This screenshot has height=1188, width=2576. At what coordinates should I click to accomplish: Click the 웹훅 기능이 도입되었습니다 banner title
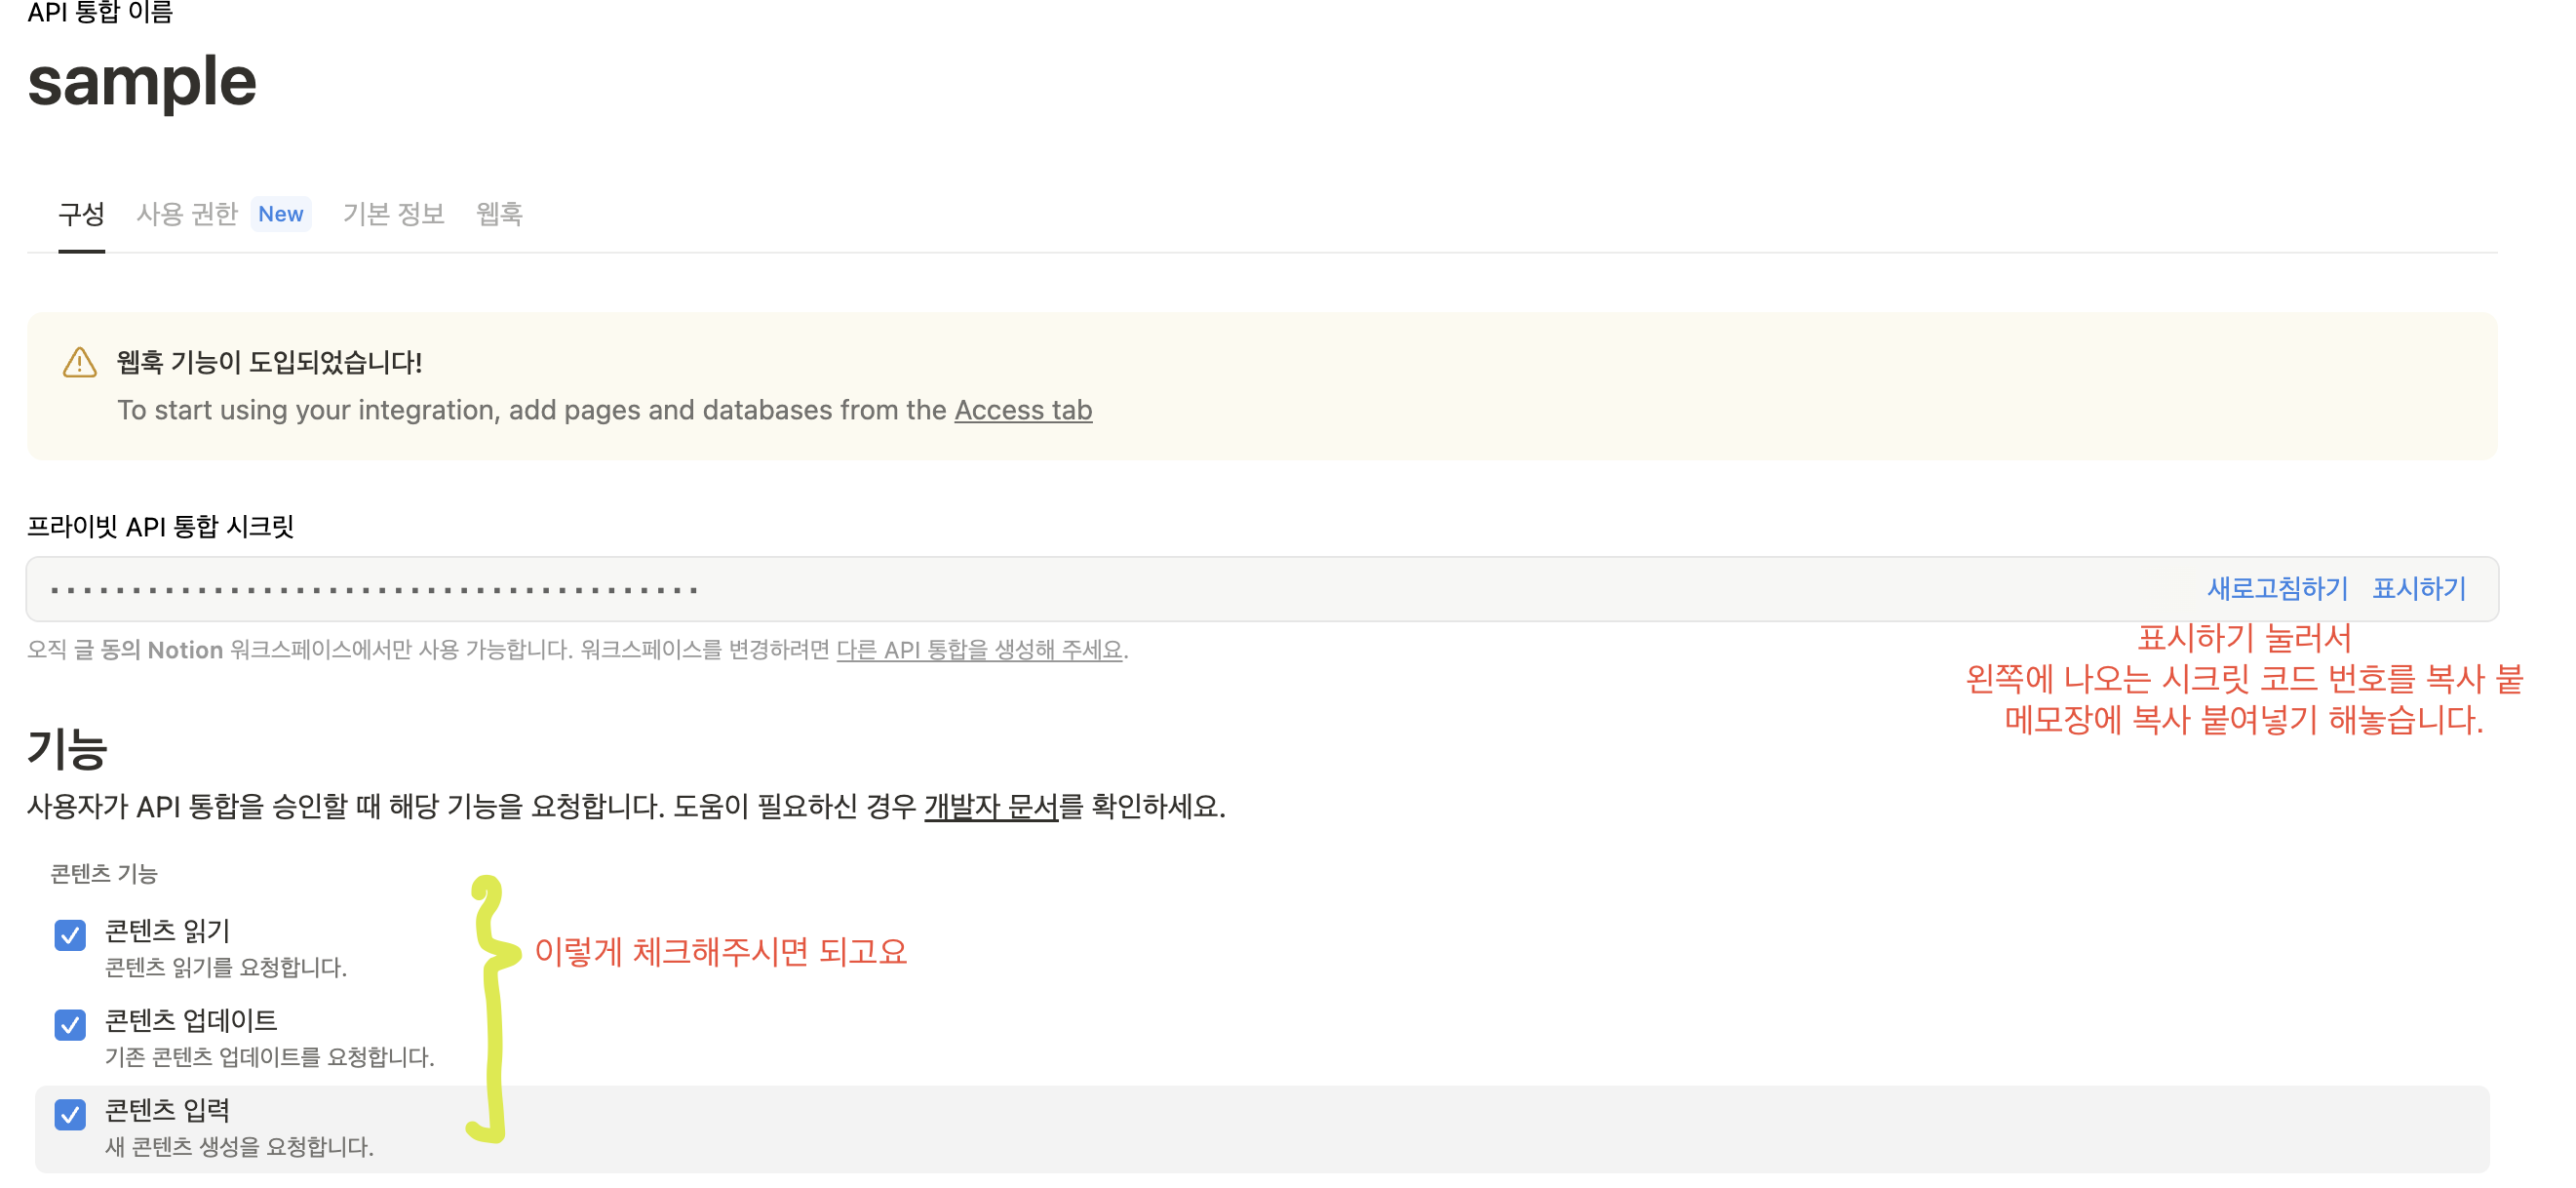[269, 362]
